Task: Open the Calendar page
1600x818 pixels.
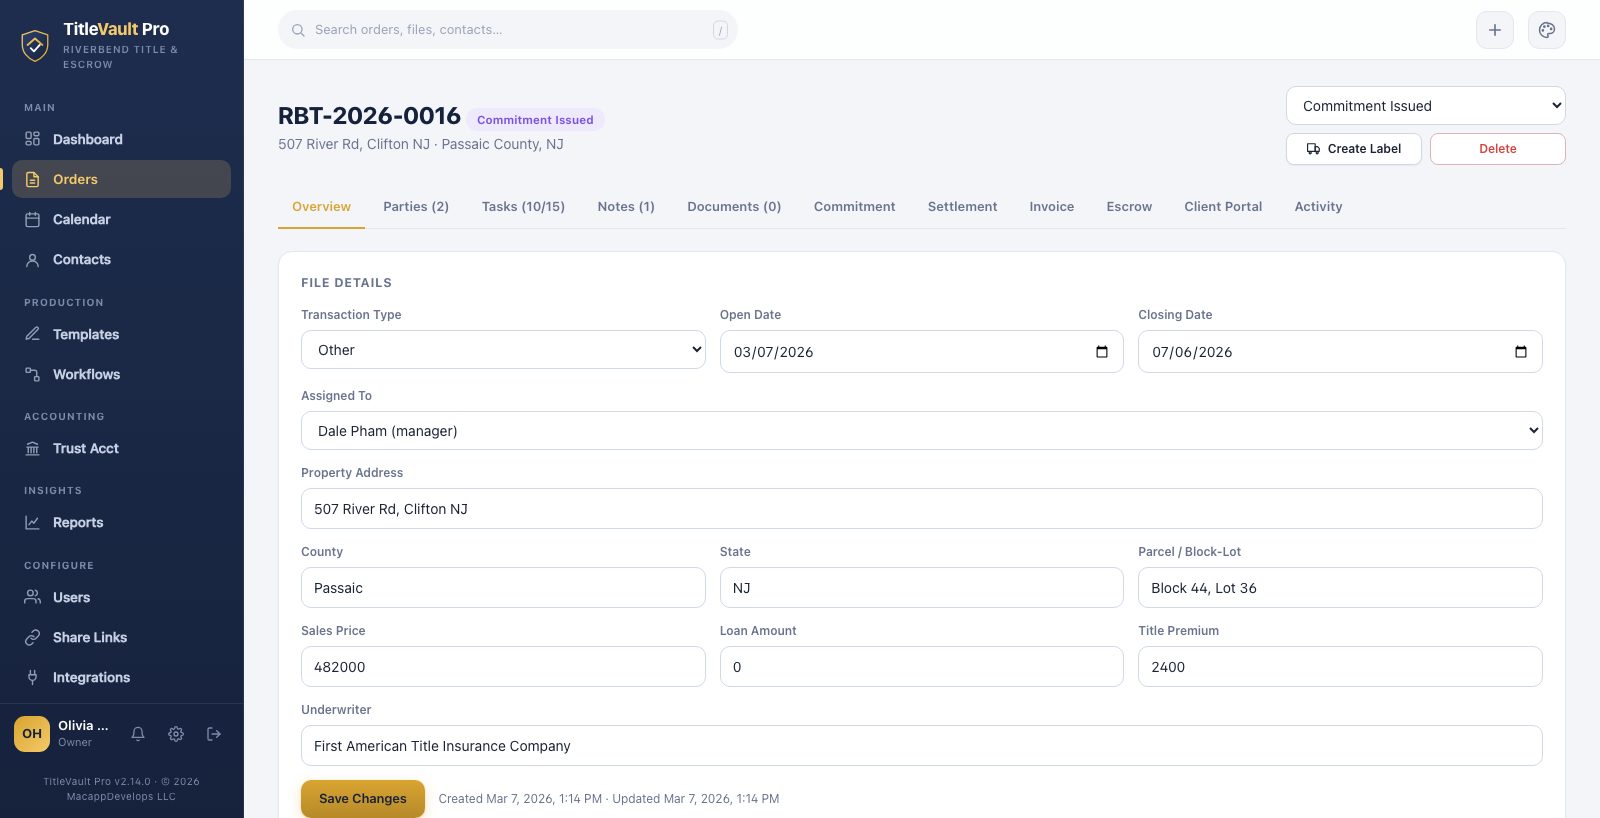Action: pos(121,219)
